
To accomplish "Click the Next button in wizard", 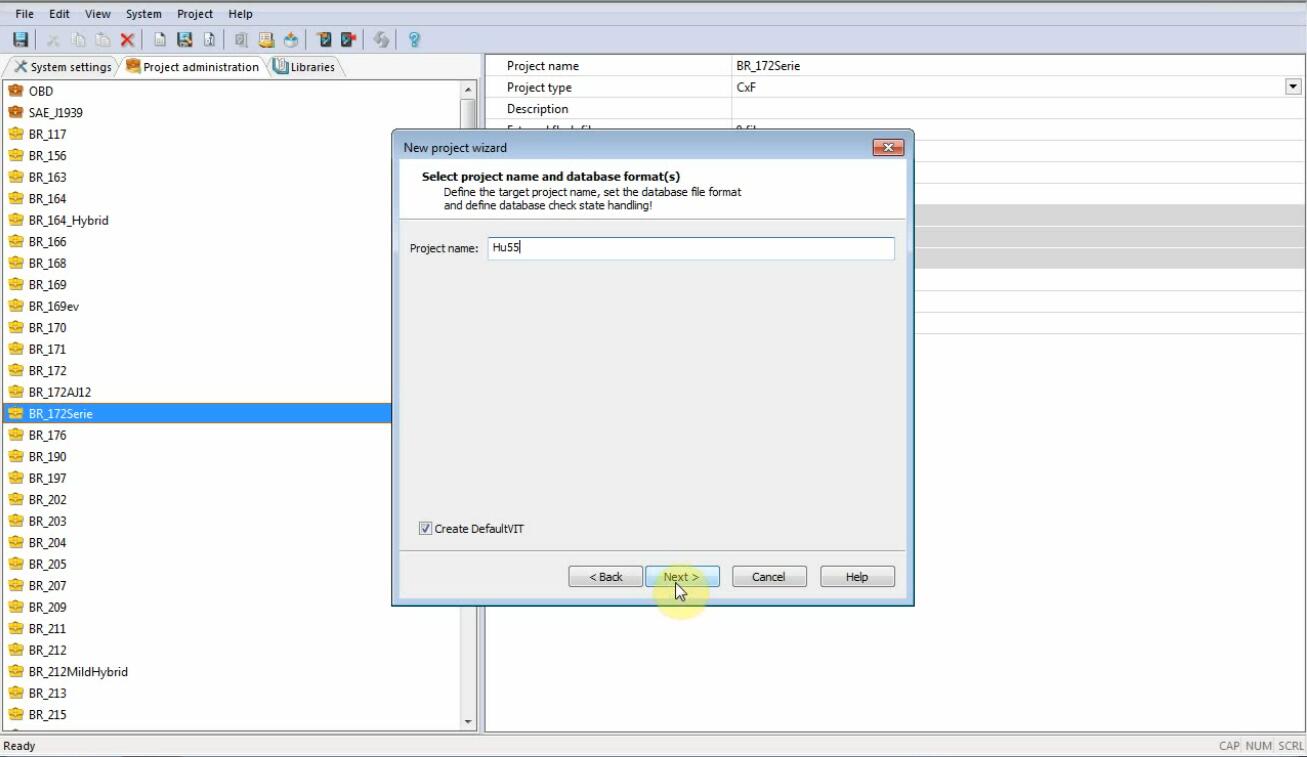I will (x=681, y=577).
